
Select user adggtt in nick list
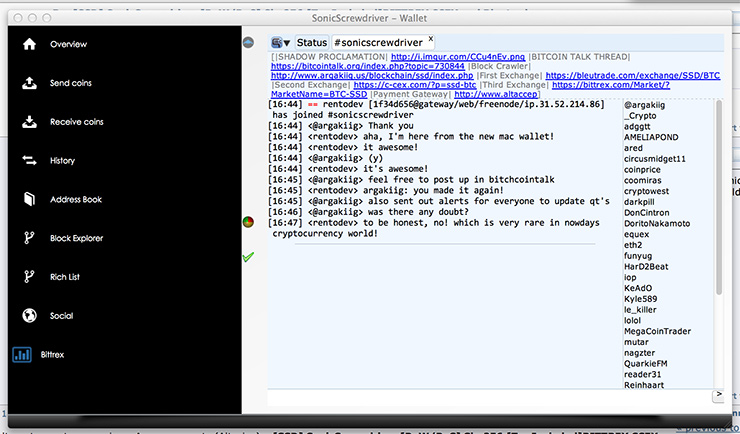(x=637, y=126)
